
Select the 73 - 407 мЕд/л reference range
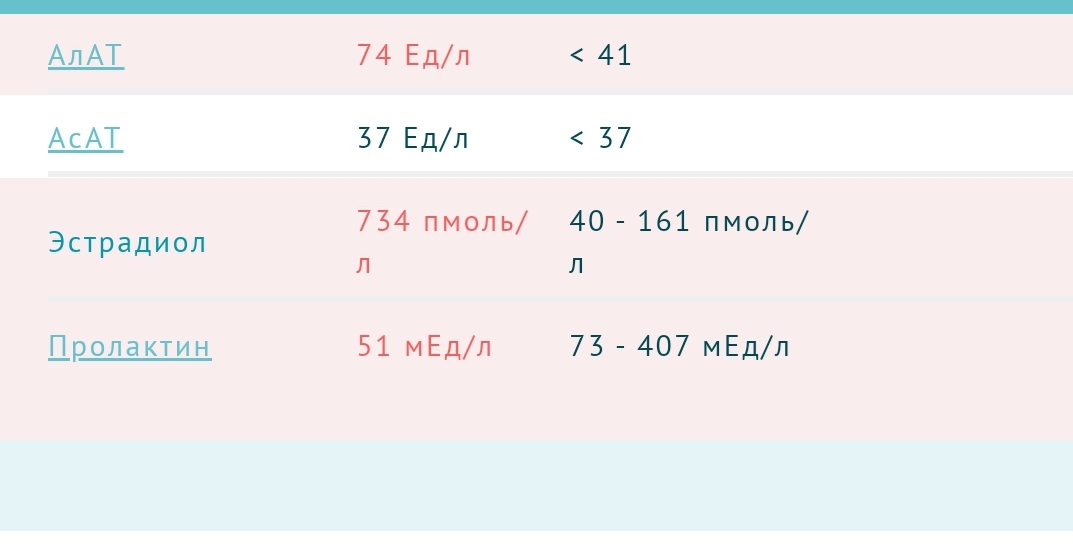pyautogui.click(x=679, y=347)
